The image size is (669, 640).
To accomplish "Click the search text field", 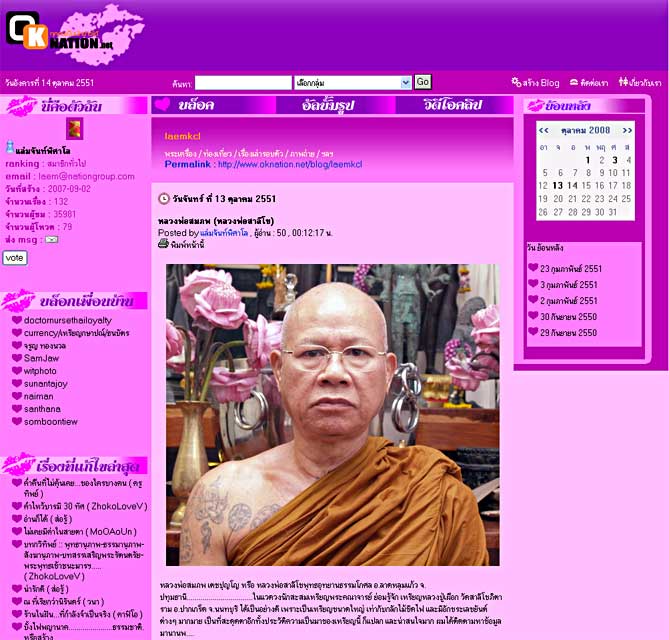I will pos(243,82).
